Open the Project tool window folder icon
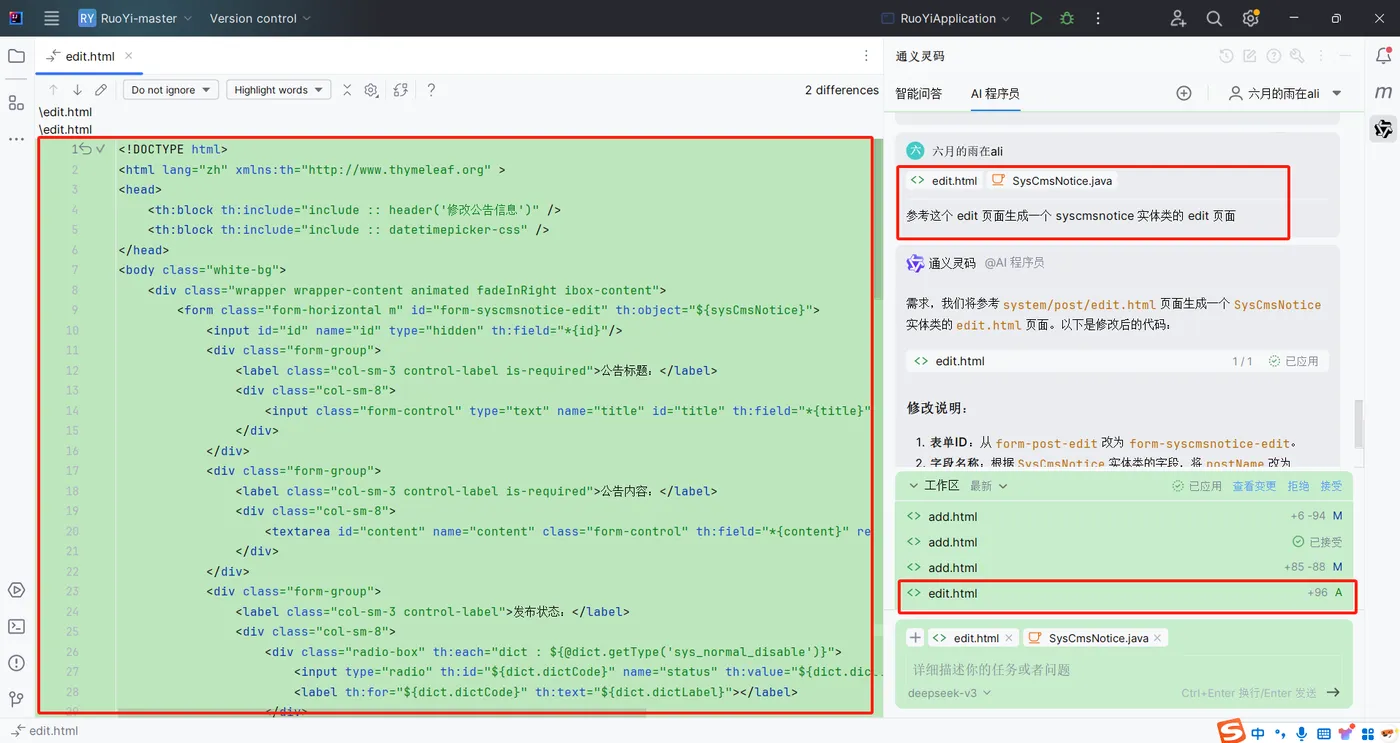1400x743 pixels. pos(16,56)
